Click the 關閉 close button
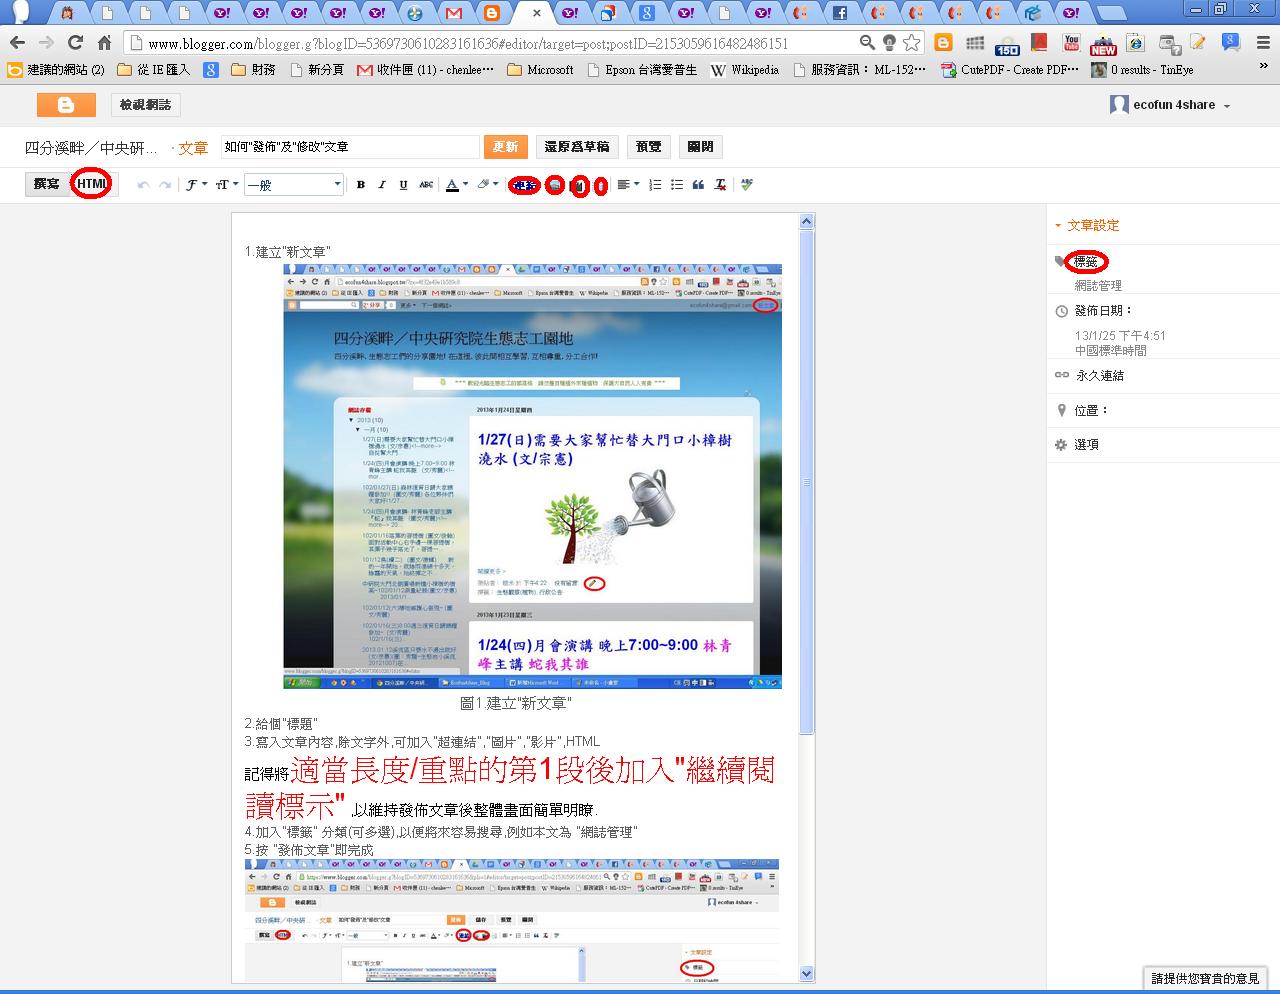 (x=701, y=147)
